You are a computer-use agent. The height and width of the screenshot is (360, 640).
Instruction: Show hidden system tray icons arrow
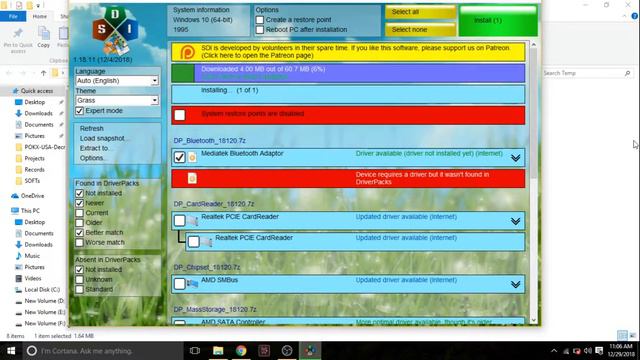tap(554, 351)
